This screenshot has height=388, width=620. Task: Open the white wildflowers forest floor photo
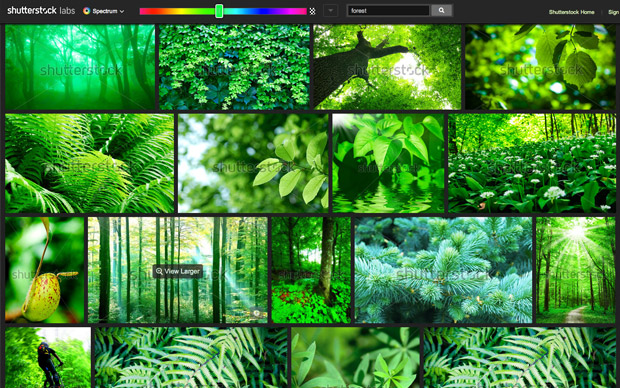pyautogui.click(x=532, y=163)
